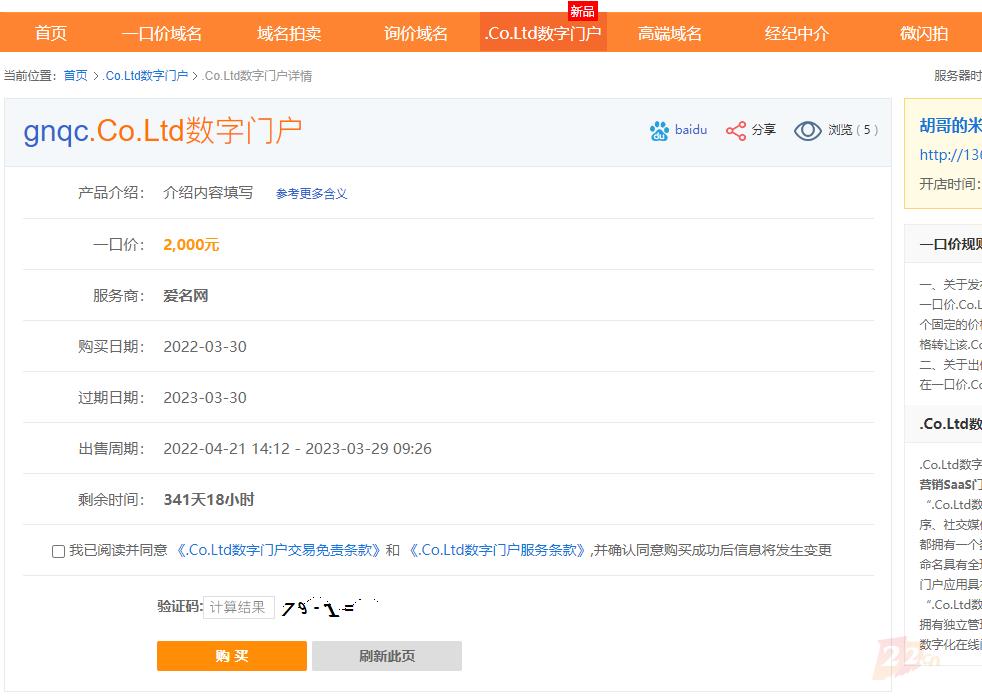The image size is (982, 696).
Task: Open the 微闪拍 tab
Action: tap(924, 33)
